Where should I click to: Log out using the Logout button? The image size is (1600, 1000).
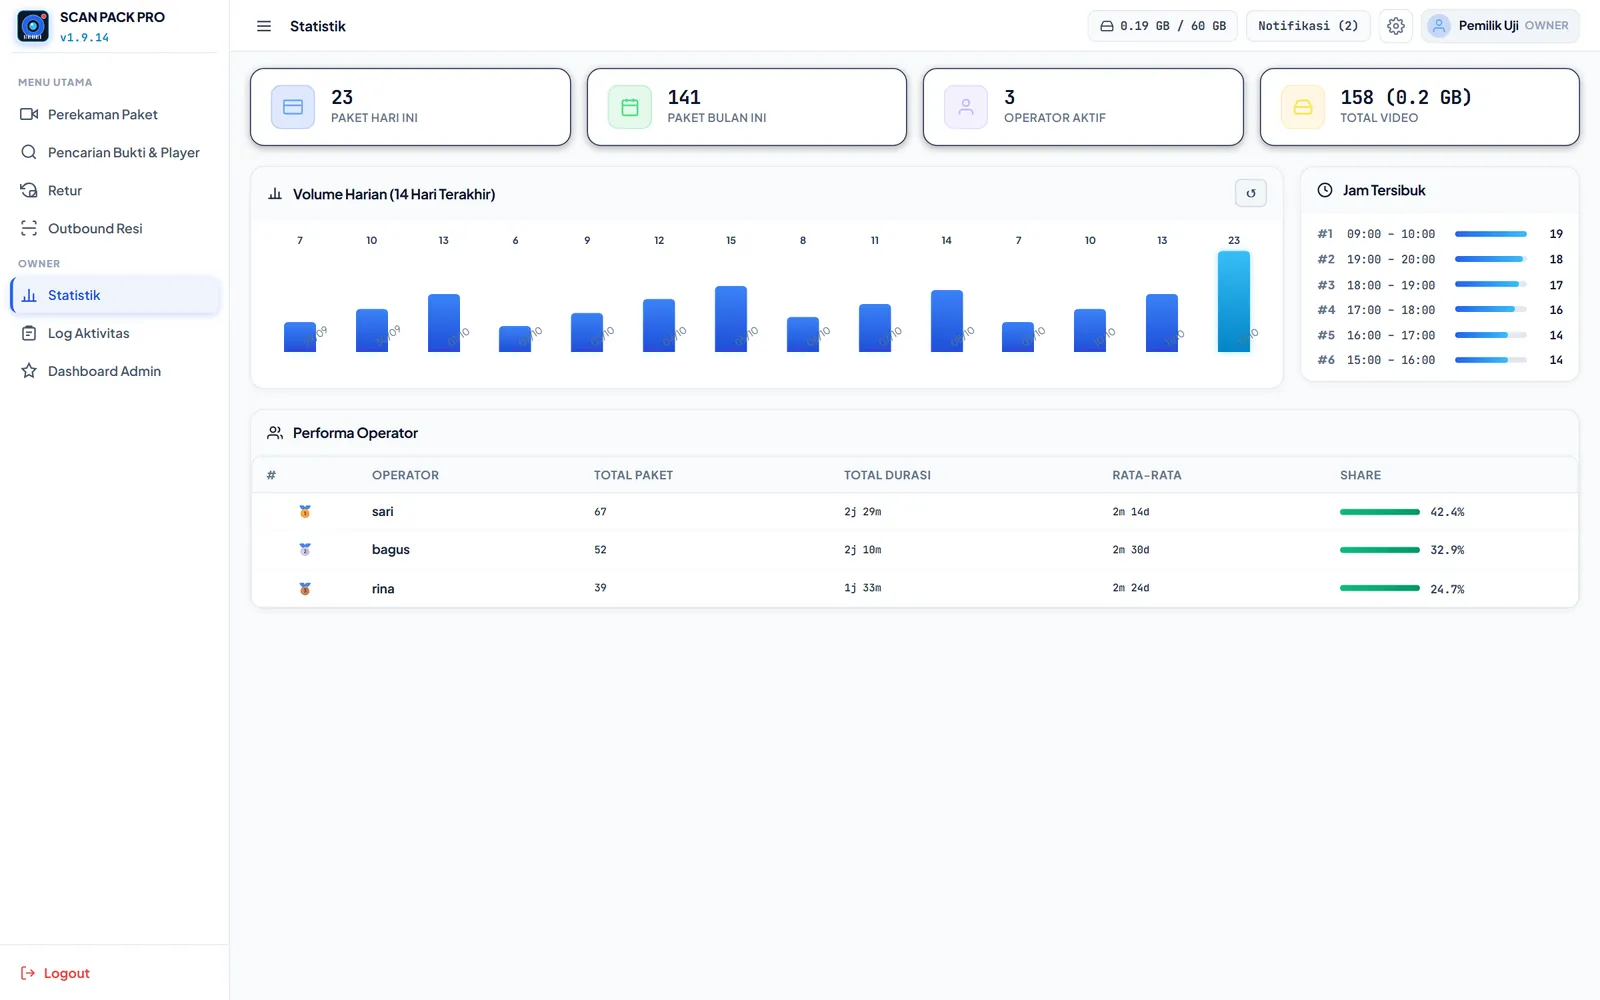[55, 973]
